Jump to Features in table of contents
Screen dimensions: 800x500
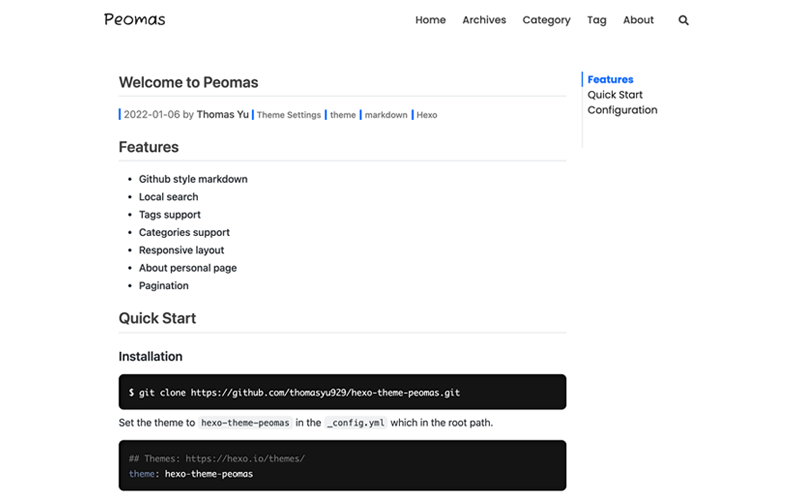point(610,80)
